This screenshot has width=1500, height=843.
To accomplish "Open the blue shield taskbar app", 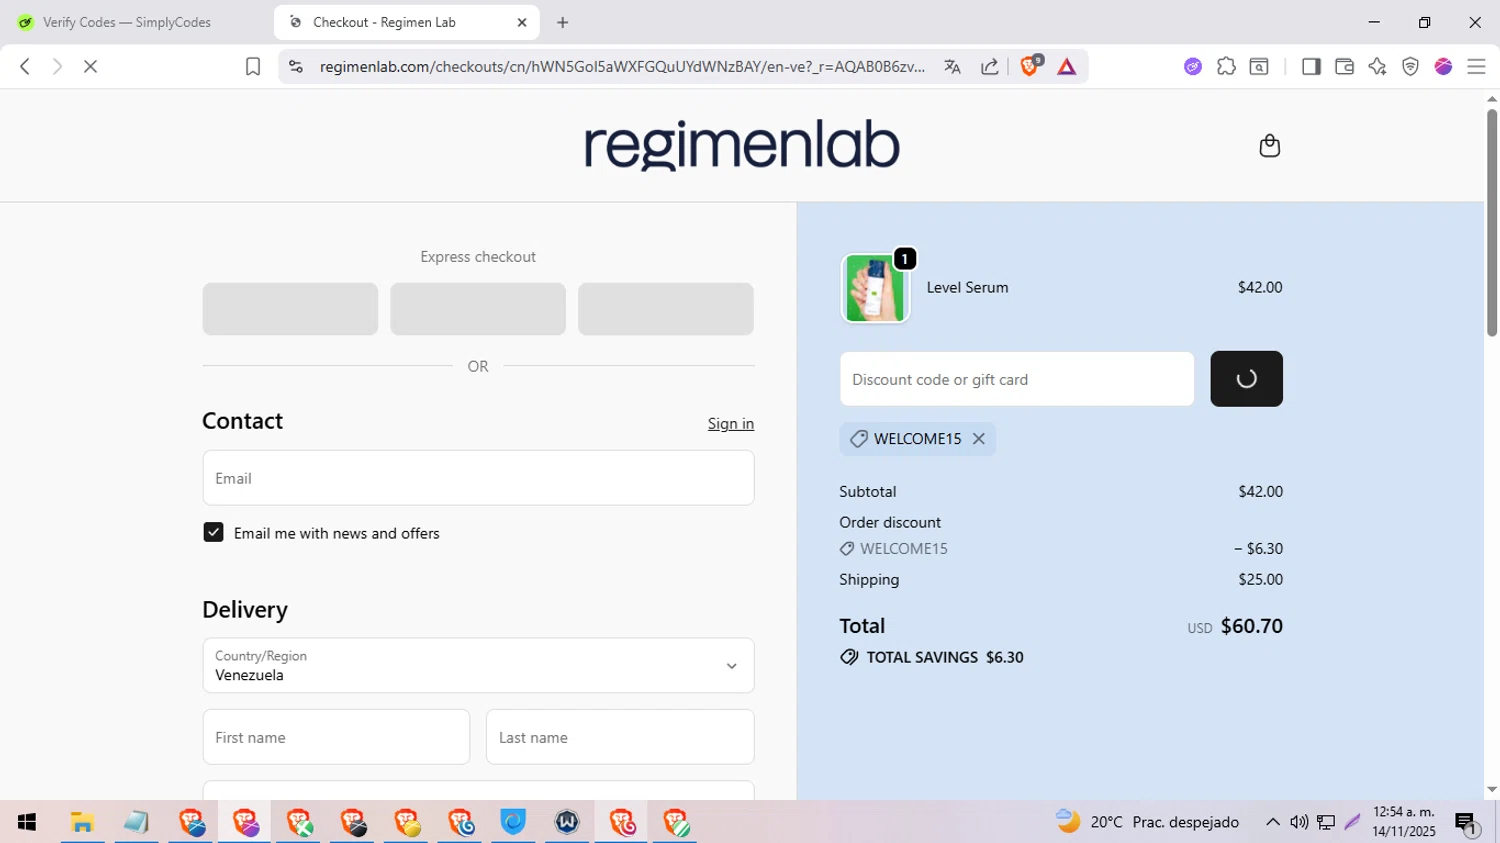I will tap(513, 822).
